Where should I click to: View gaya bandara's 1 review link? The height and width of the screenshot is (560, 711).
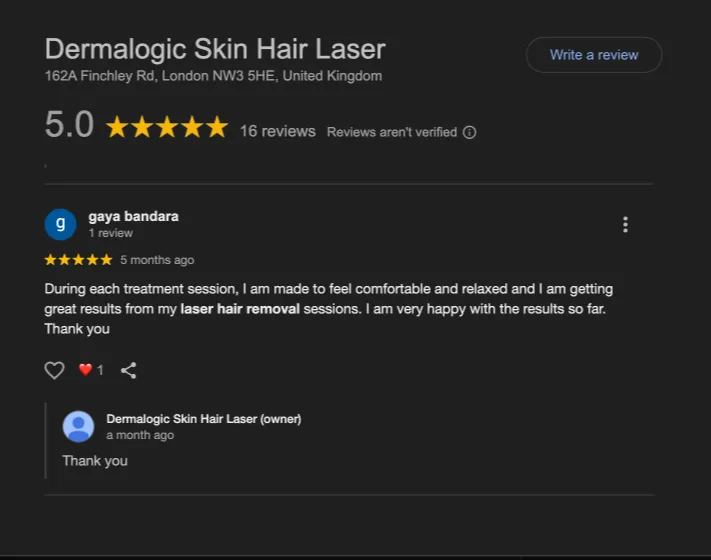pos(111,233)
